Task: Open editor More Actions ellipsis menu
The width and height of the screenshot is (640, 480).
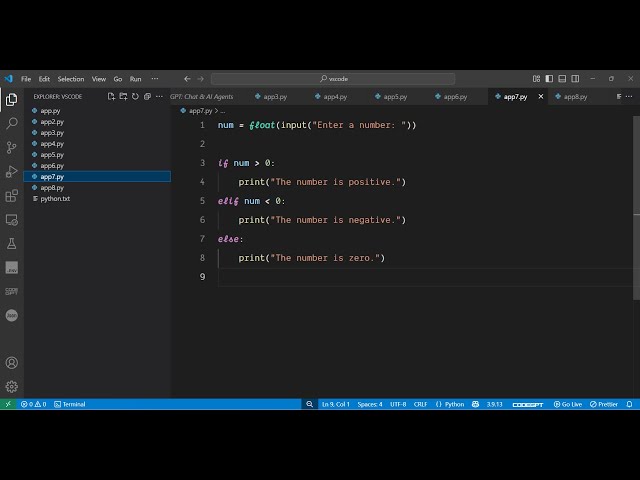Action: (629, 97)
